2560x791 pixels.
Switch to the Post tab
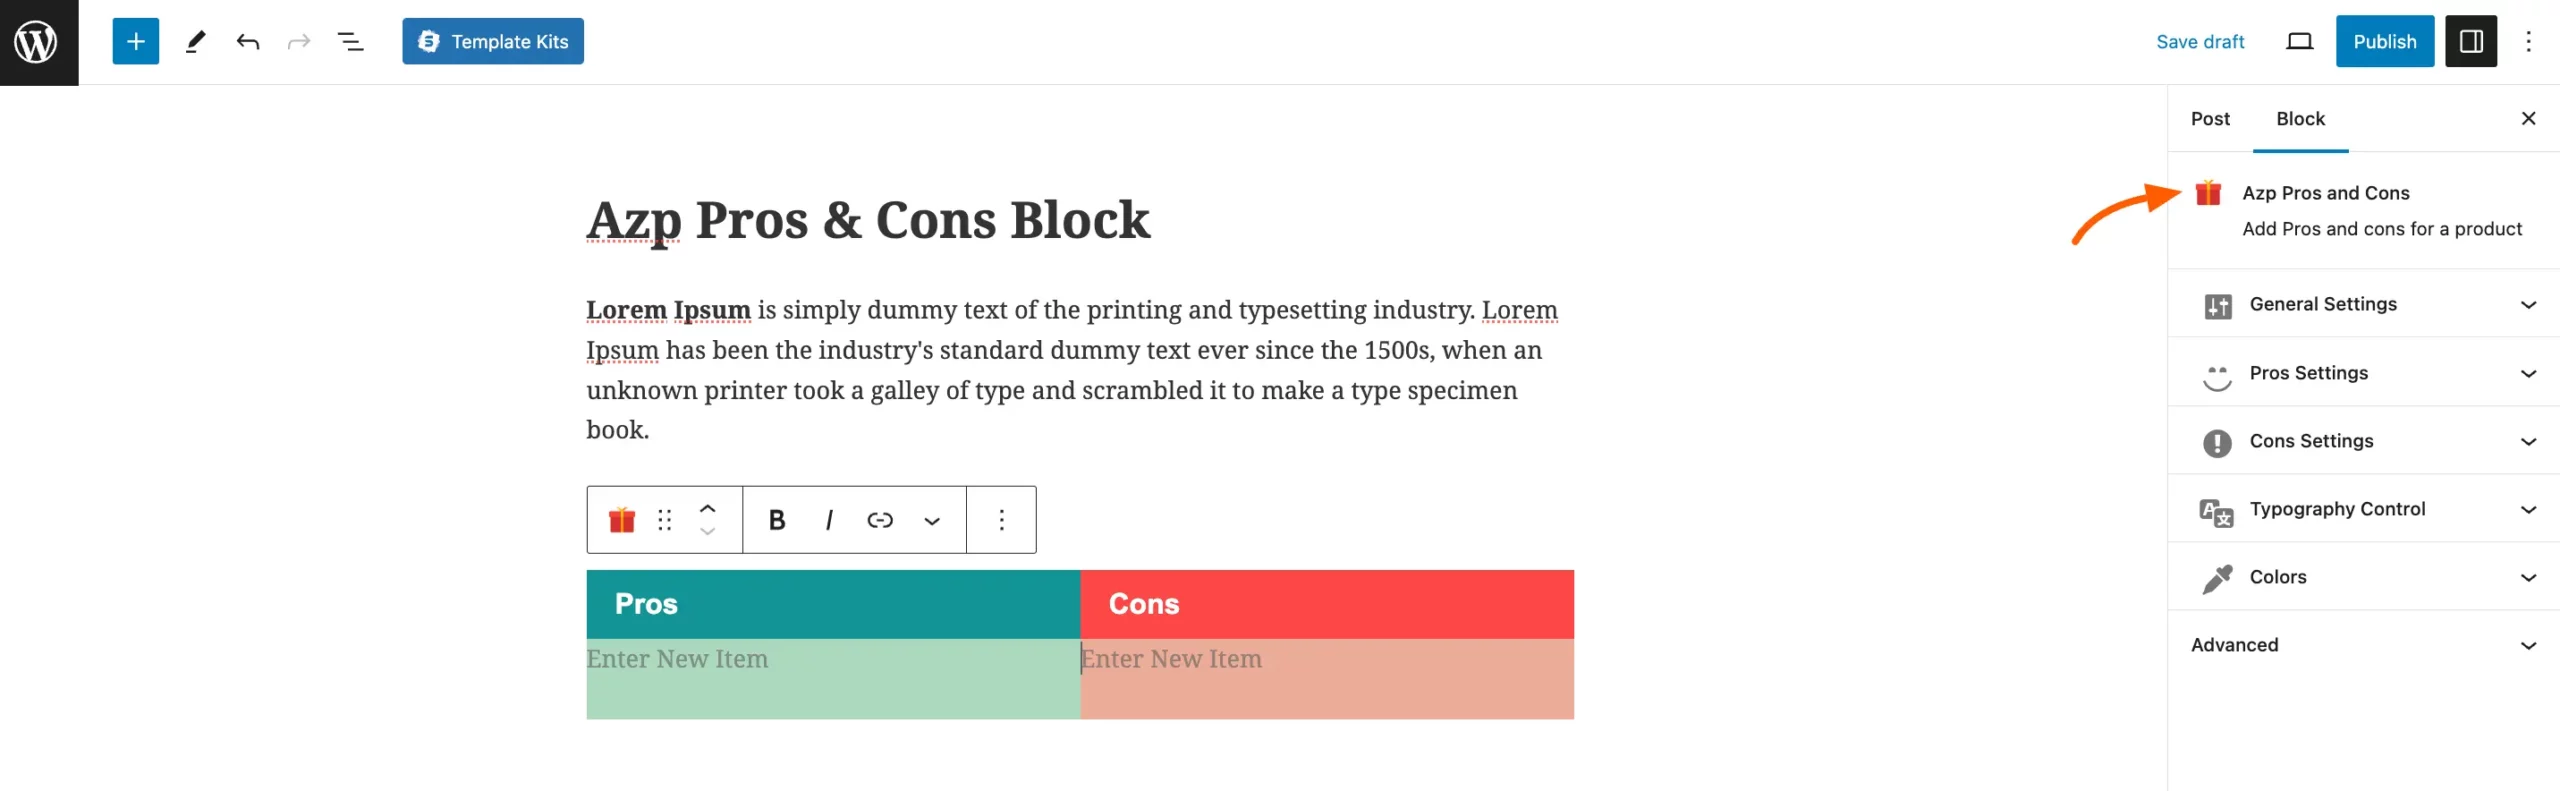click(2210, 118)
